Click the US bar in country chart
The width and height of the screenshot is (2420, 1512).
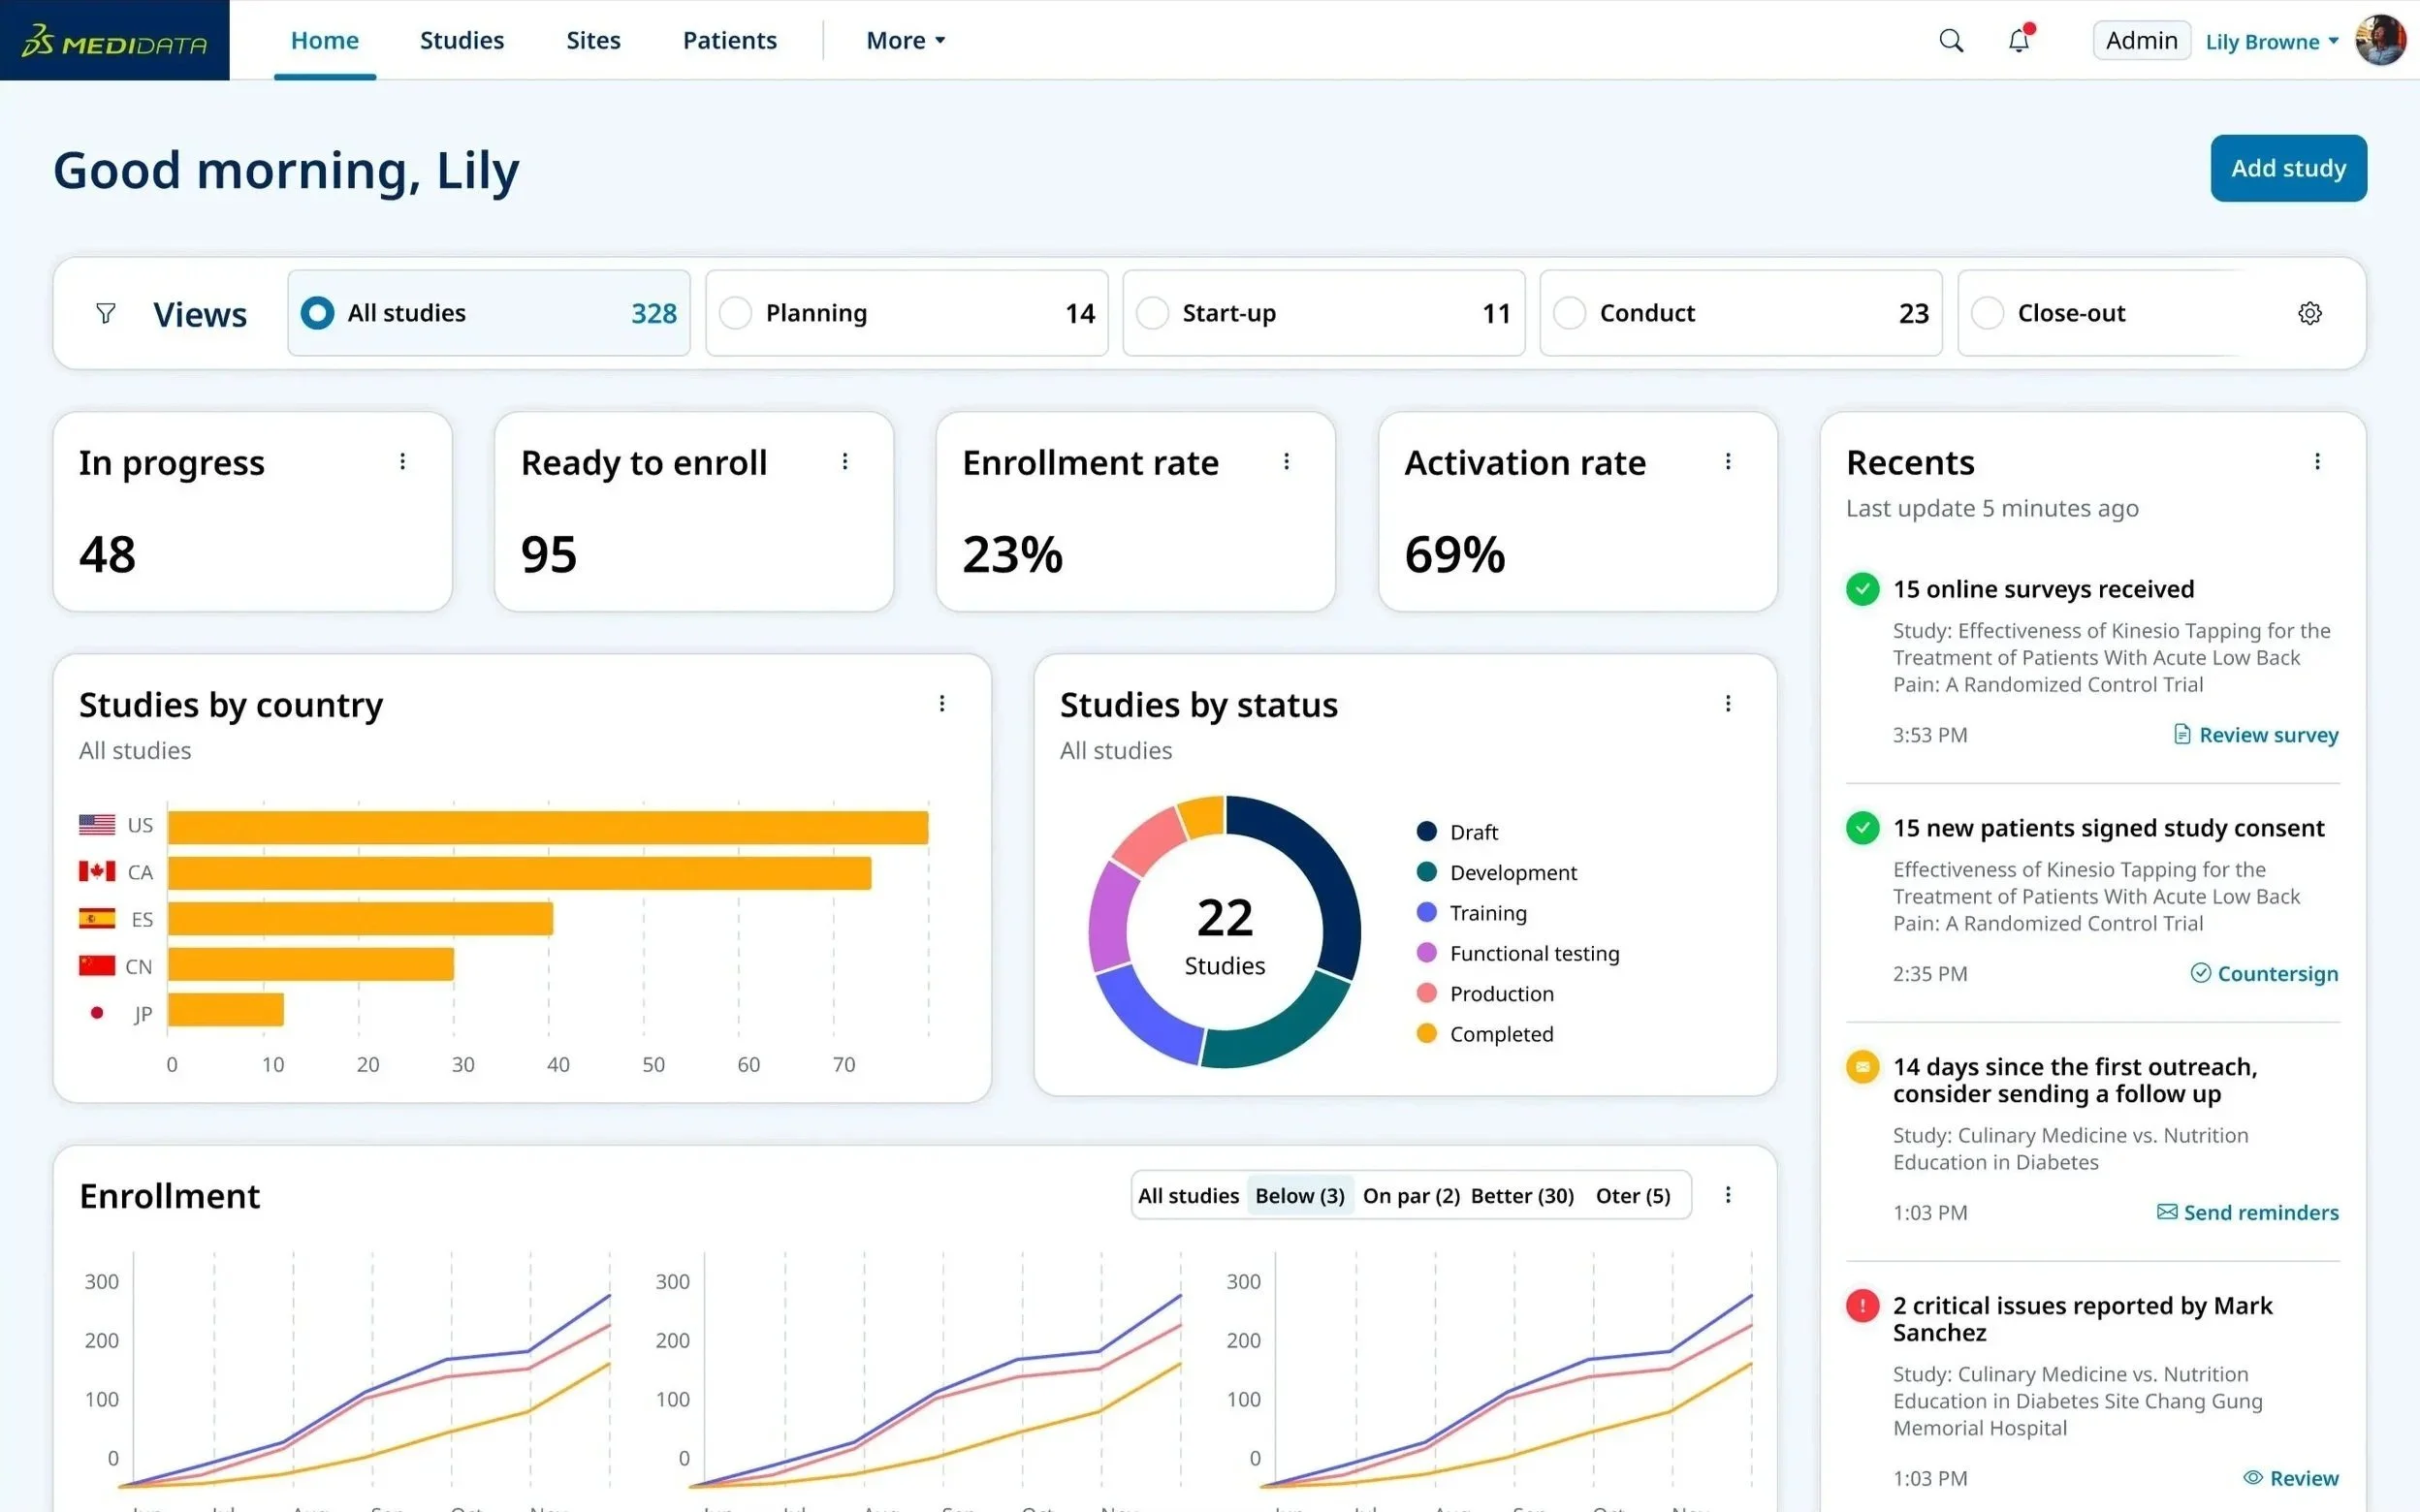[548, 827]
